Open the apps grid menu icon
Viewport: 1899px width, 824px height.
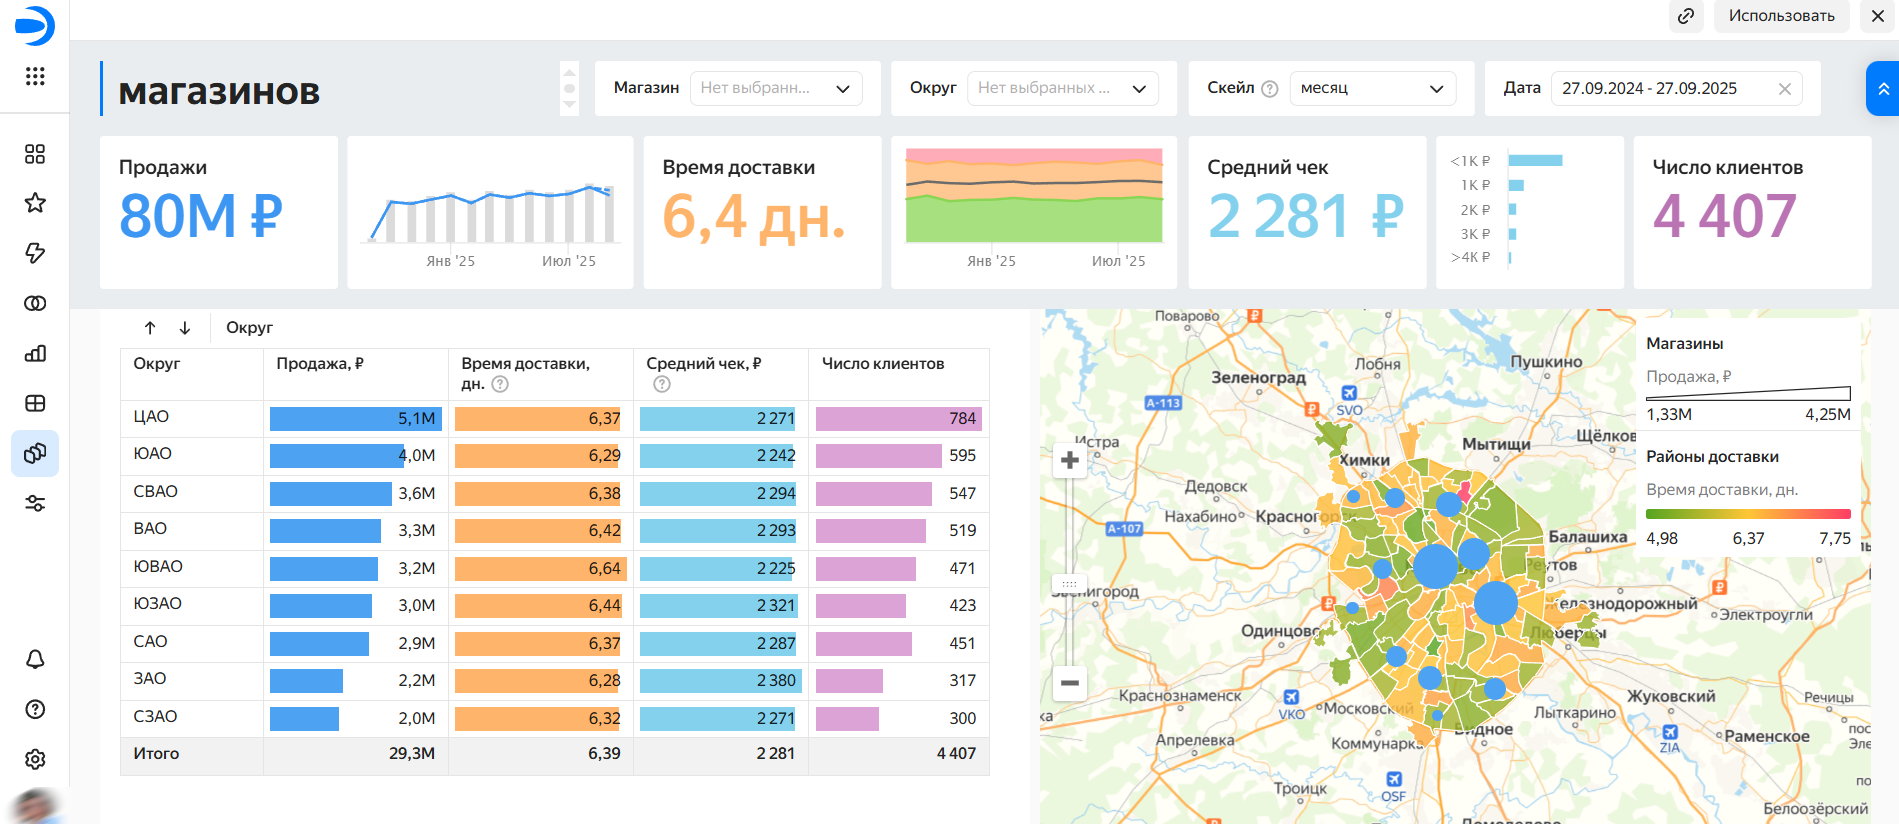click(35, 76)
